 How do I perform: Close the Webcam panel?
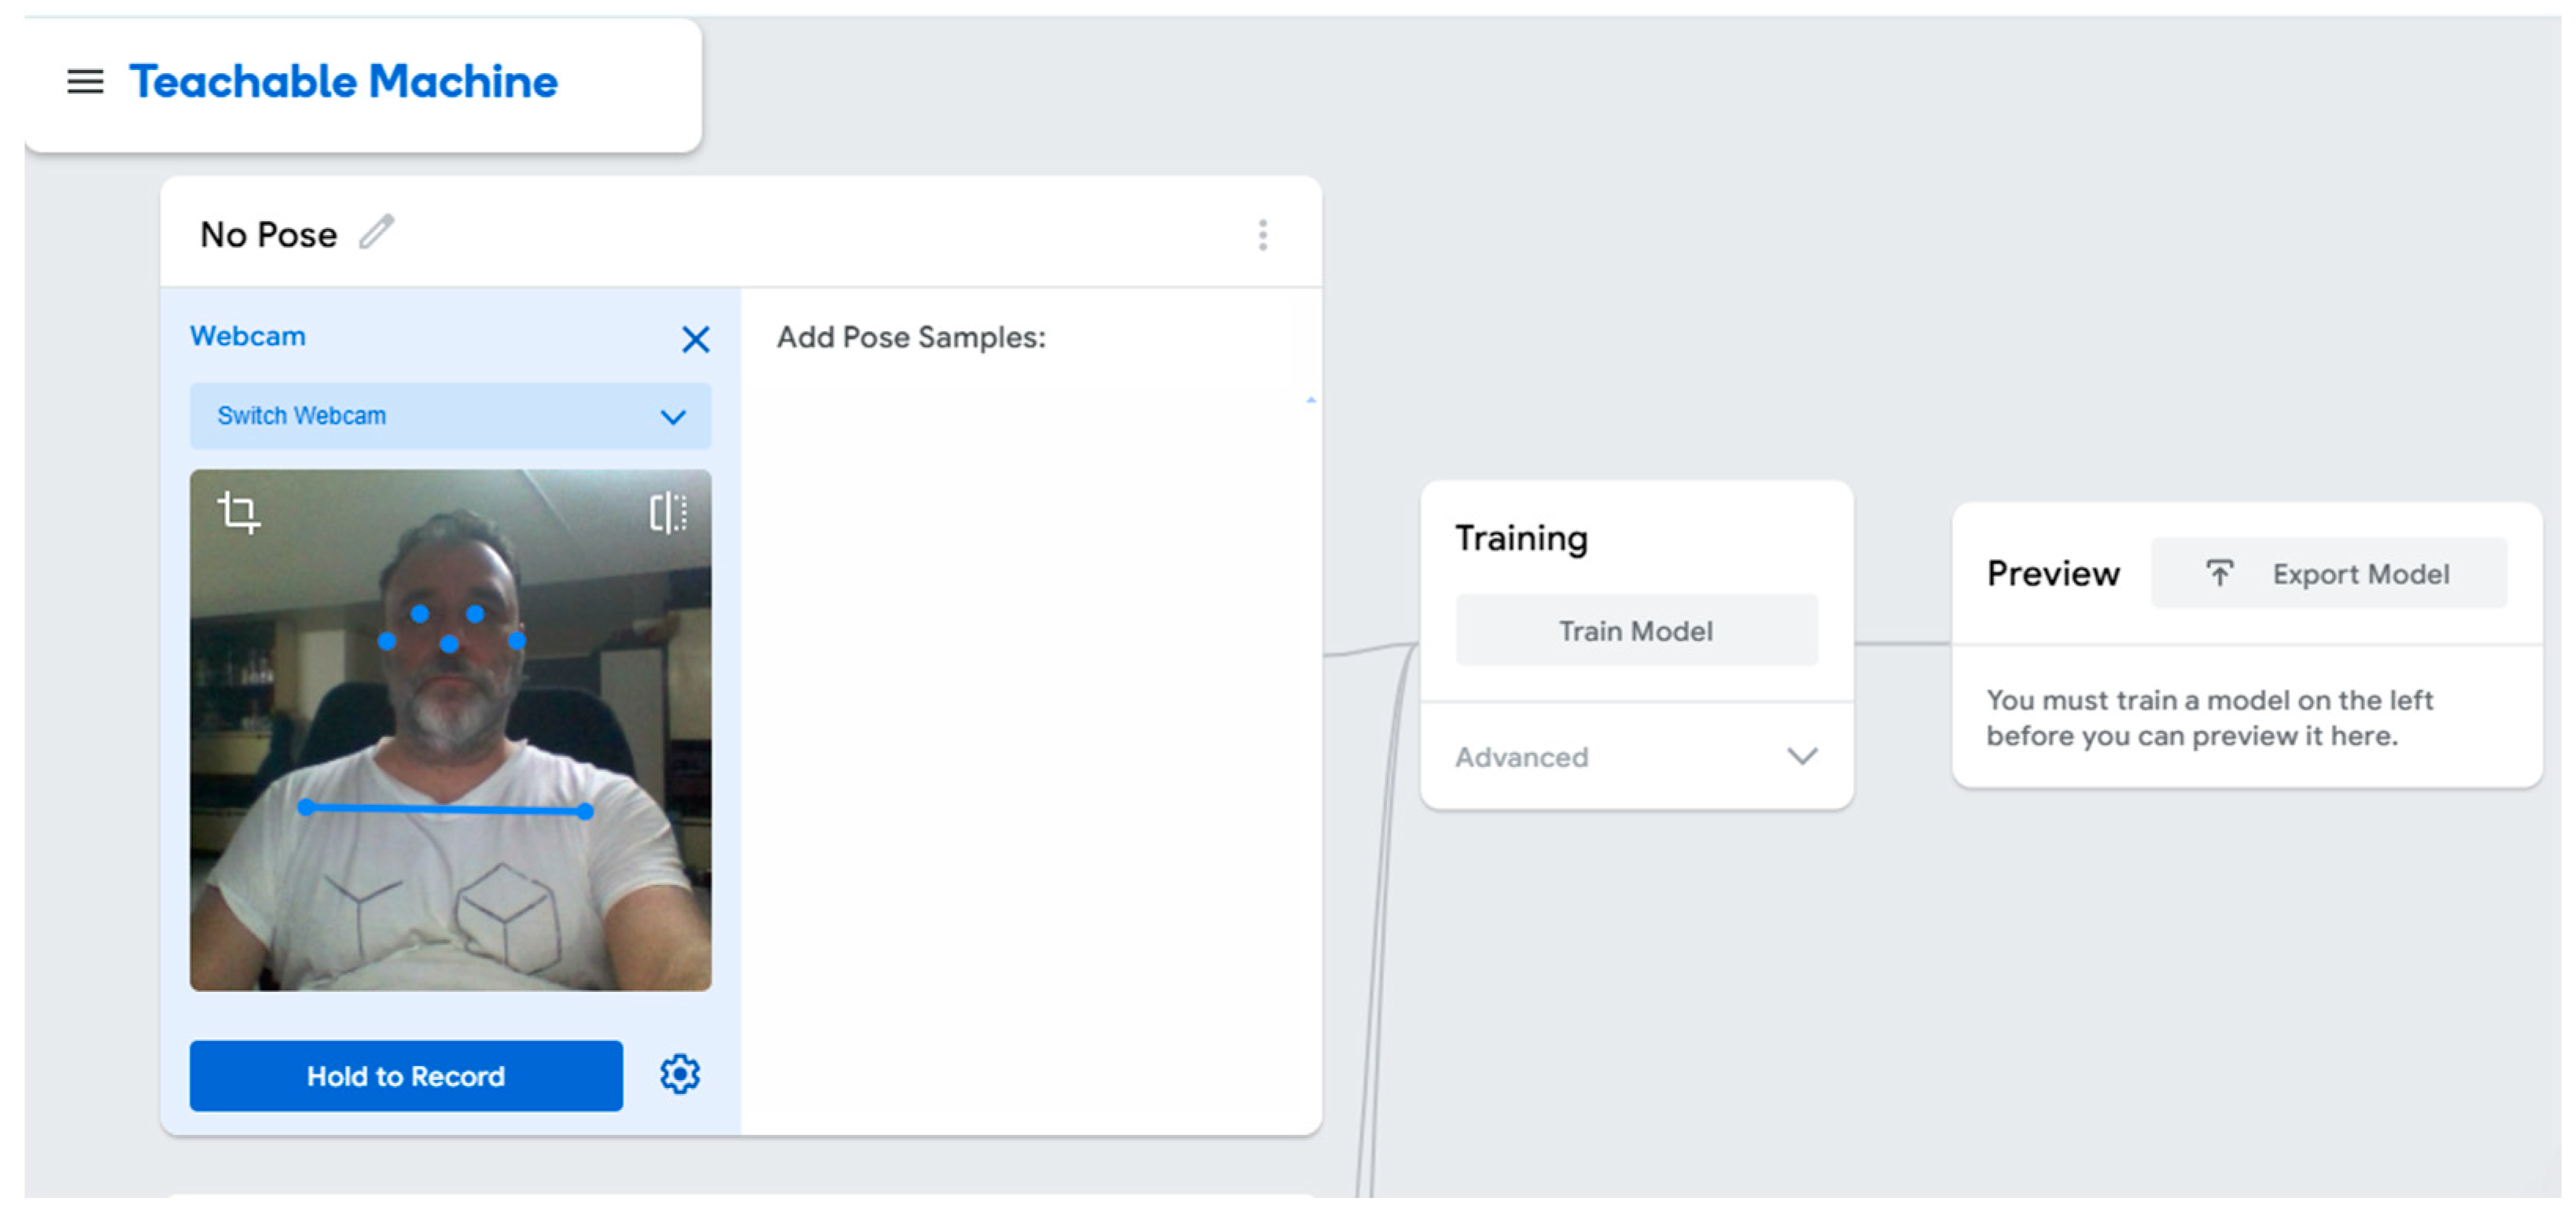(695, 339)
